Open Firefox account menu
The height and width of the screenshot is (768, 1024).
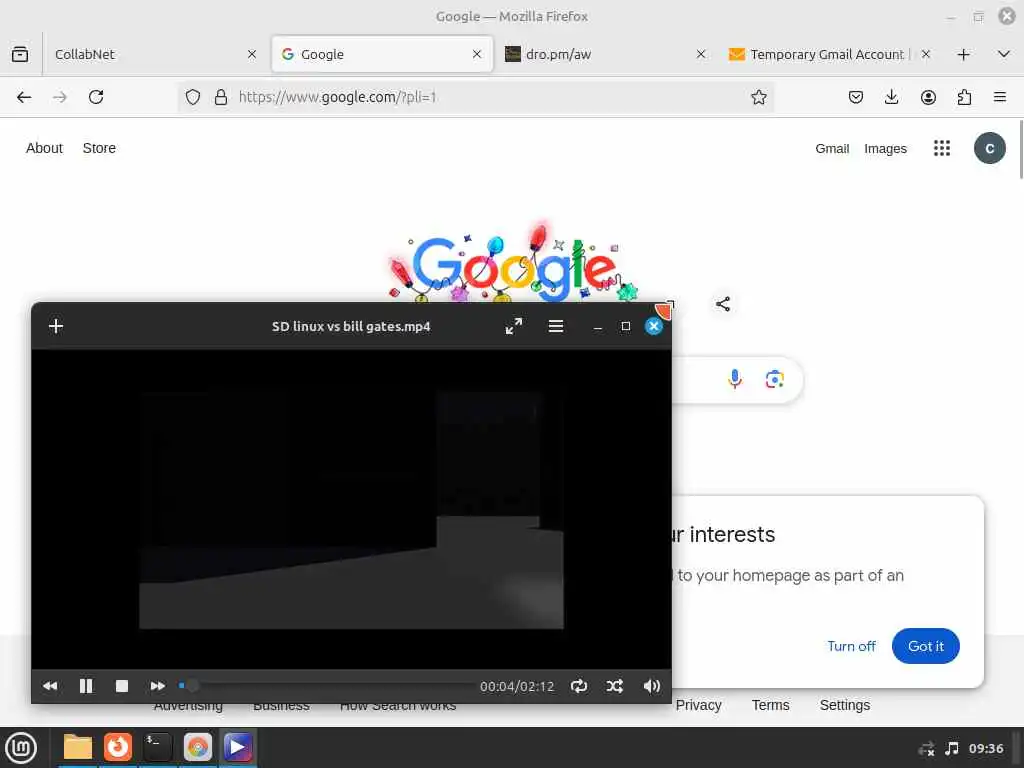(928, 97)
